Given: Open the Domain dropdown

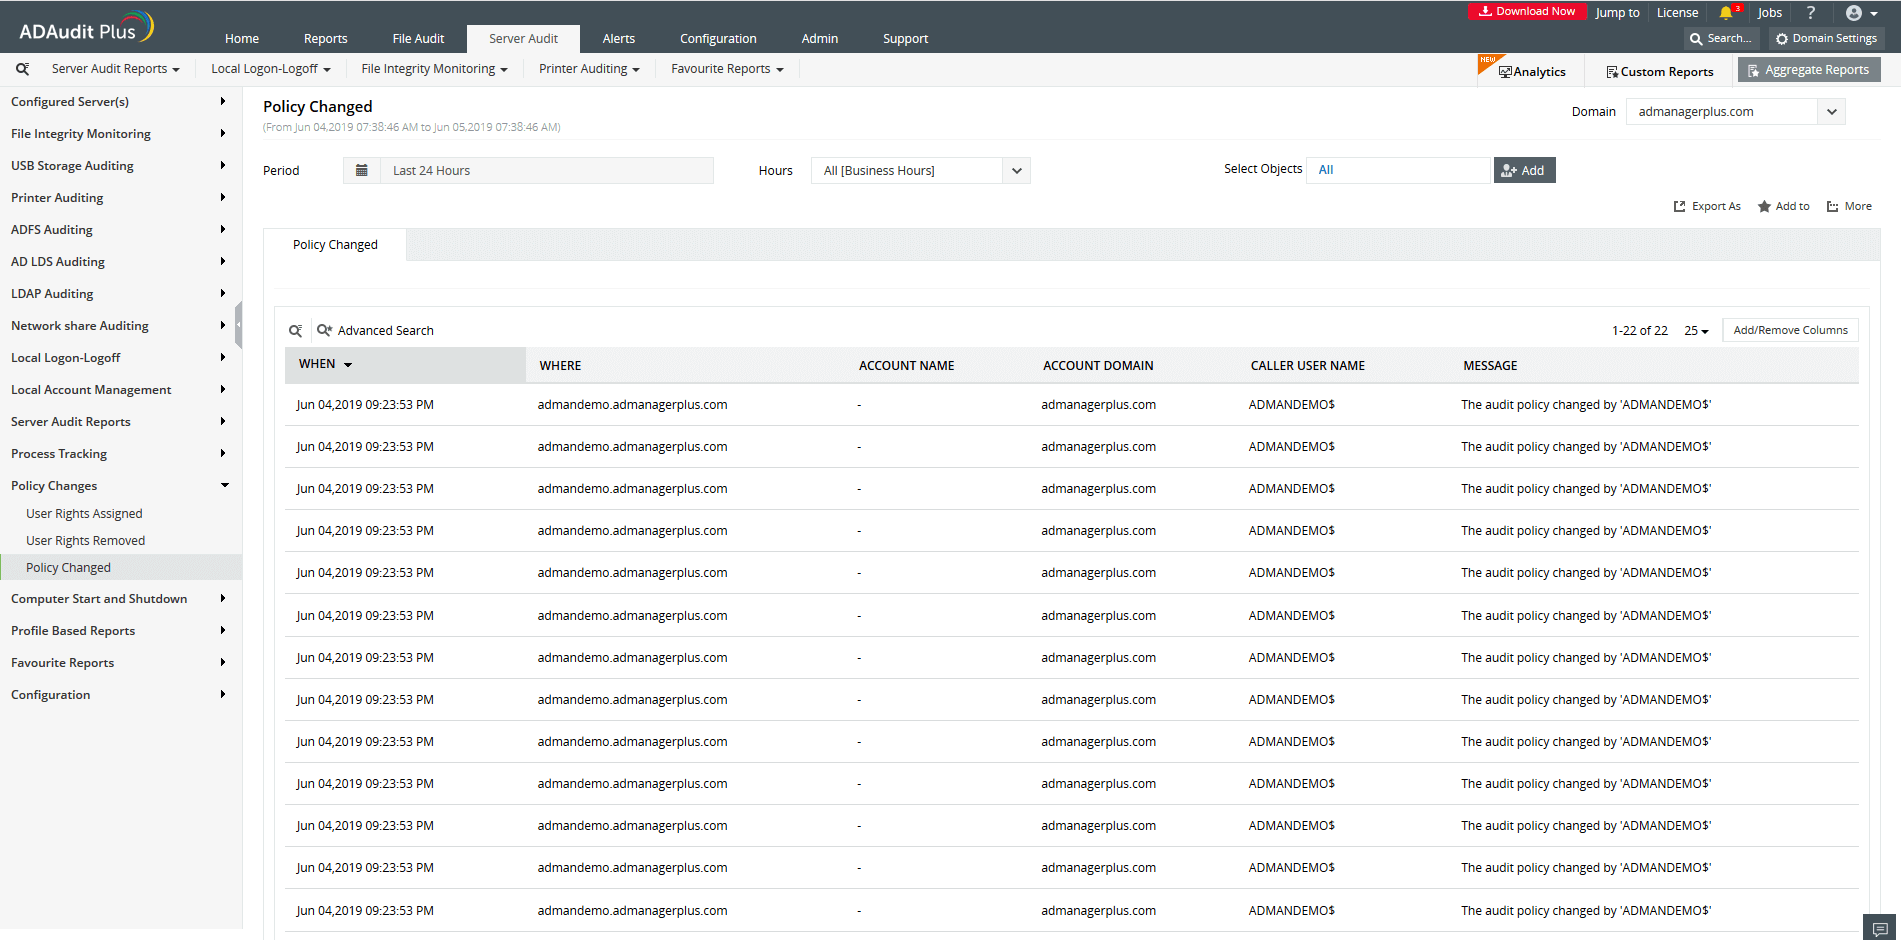Looking at the screenshot, I should [1735, 111].
